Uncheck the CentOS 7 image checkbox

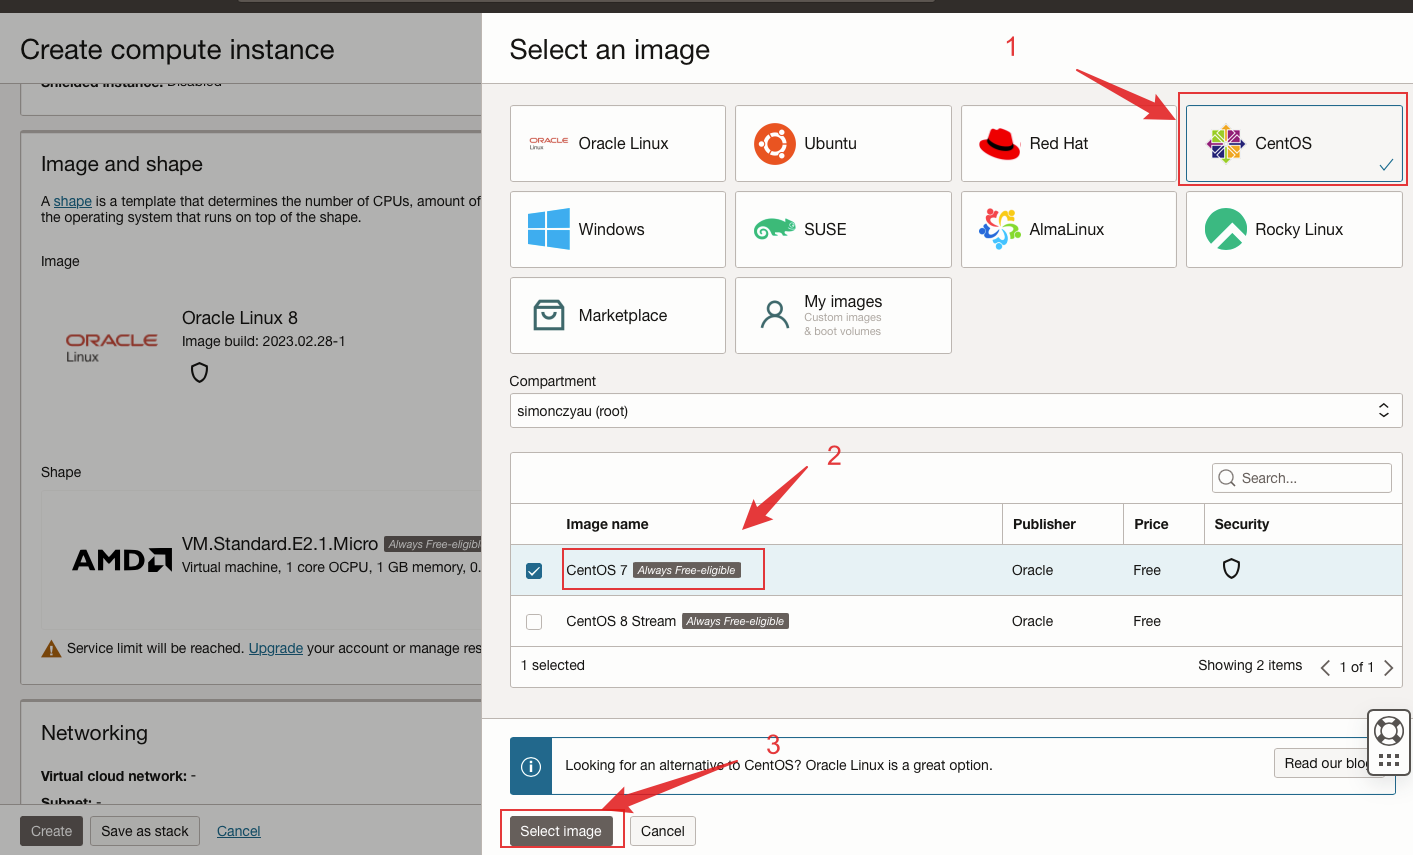coord(534,571)
